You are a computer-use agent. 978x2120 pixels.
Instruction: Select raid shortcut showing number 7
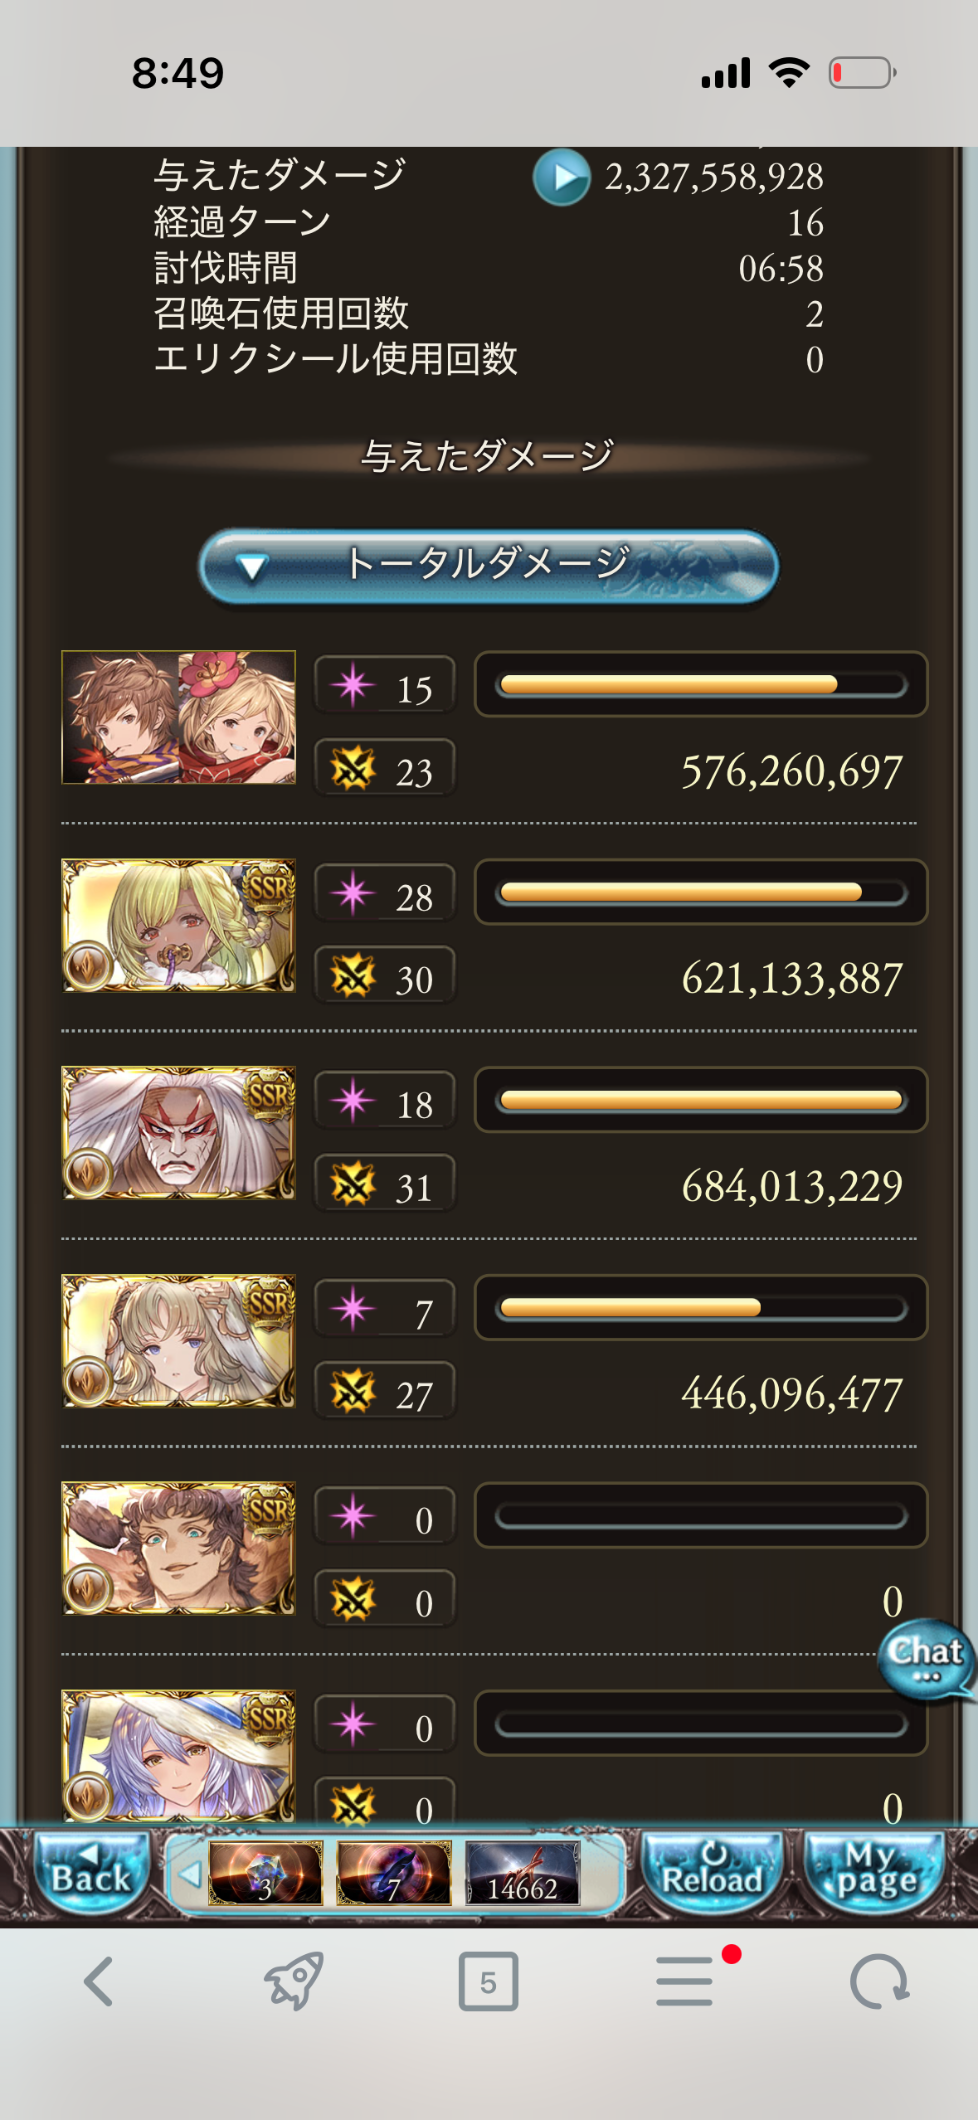click(x=394, y=1873)
